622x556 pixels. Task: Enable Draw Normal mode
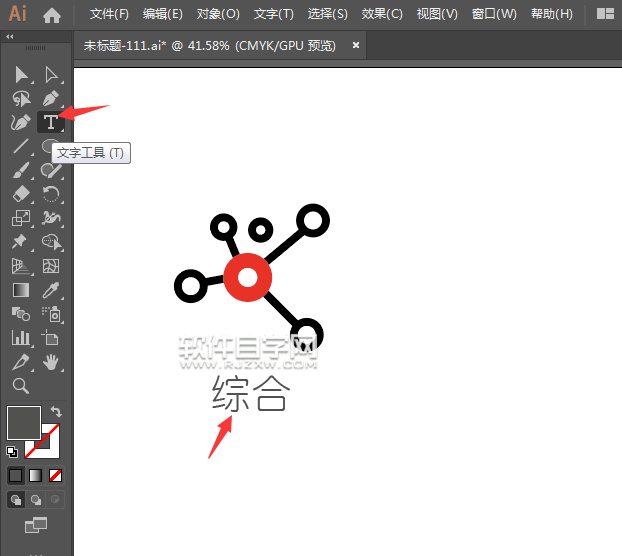tap(16, 500)
